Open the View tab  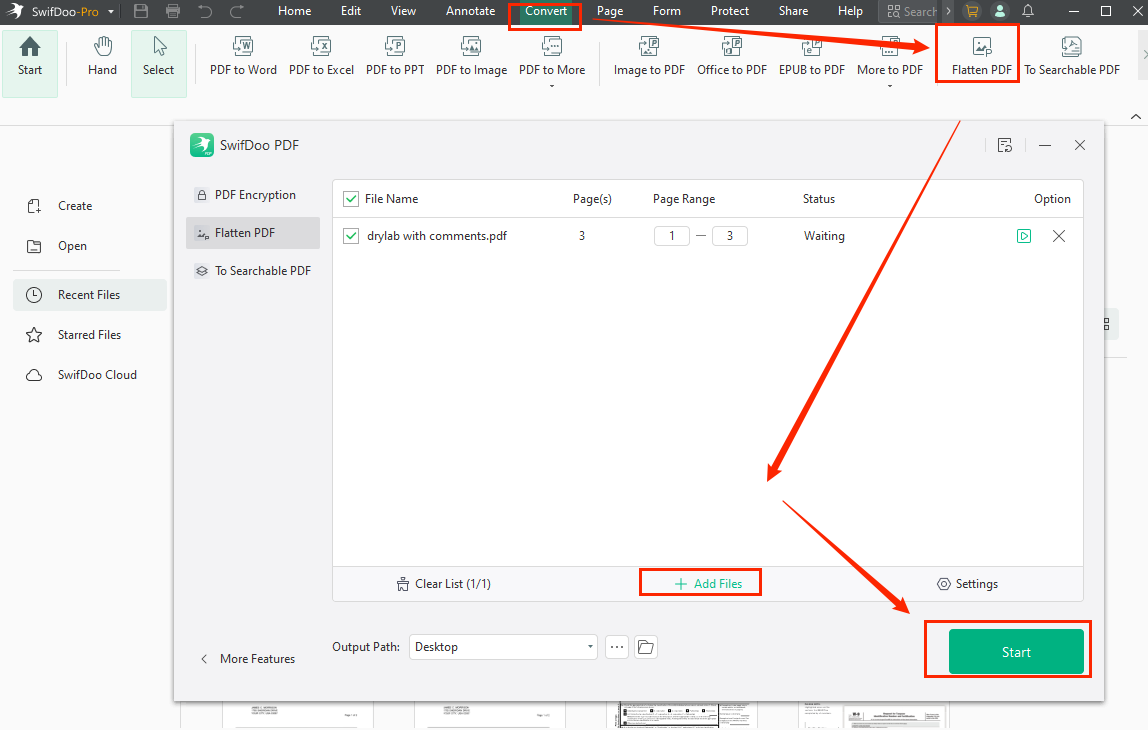pos(403,11)
